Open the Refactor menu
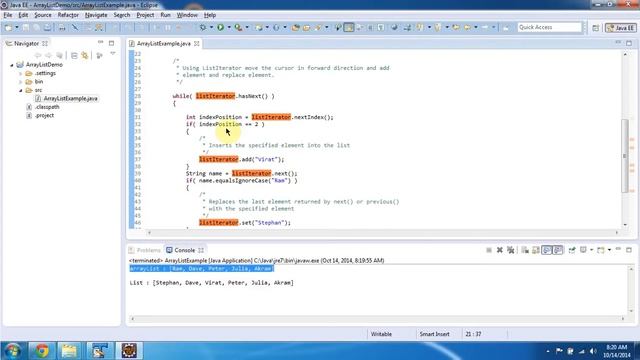The width and height of the screenshot is (640, 360). [68, 15]
